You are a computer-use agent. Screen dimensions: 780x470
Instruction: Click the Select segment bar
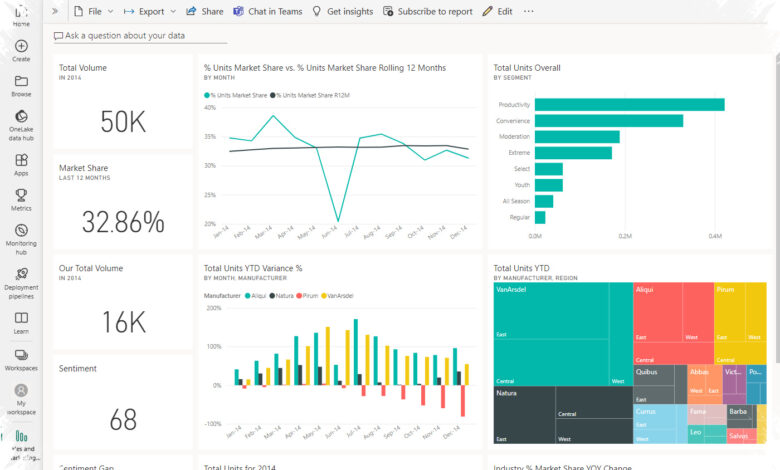click(x=549, y=169)
